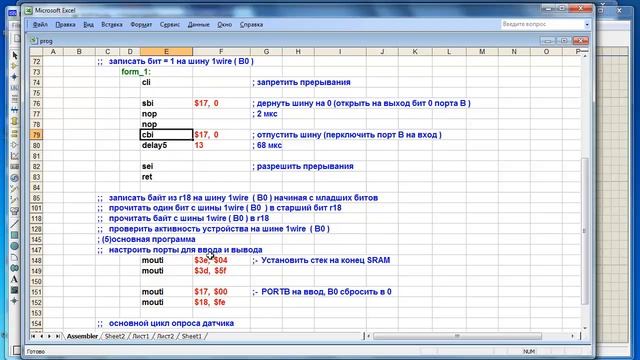The height and width of the screenshot is (360, 640).
Task: Go to previous sheet tab navigation arrow
Action: coord(41,336)
